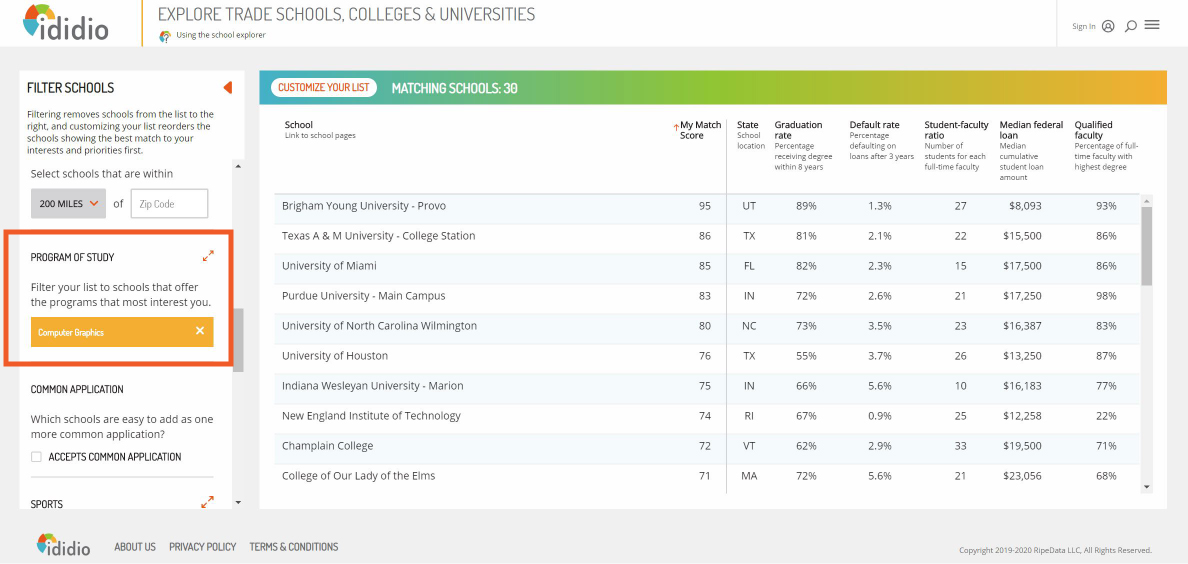
Task: Sort by My Match Score column
Action: (699, 130)
